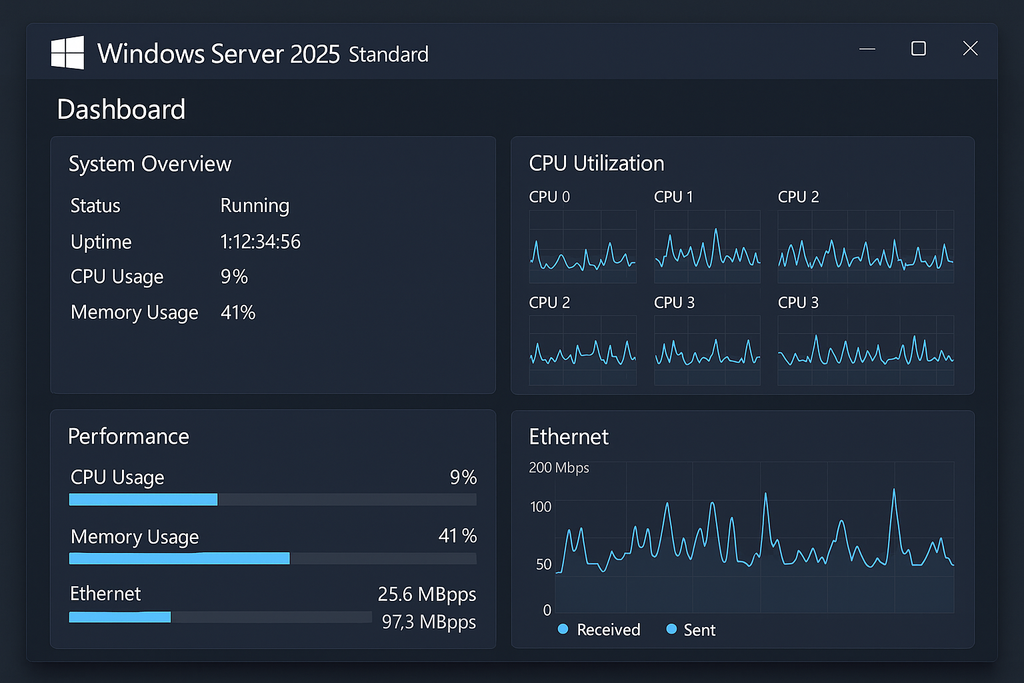This screenshot has height=683, width=1024.
Task: Select the Running status value
Action: [254, 206]
